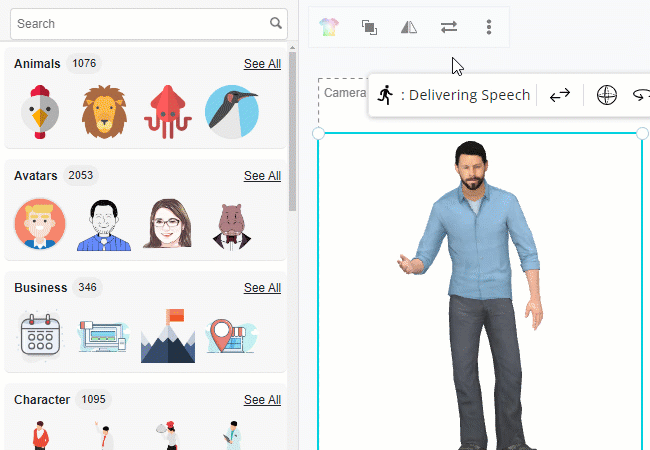Click the layer arrange icon
The height and width of the screenshot is (450, 650).
369,27
